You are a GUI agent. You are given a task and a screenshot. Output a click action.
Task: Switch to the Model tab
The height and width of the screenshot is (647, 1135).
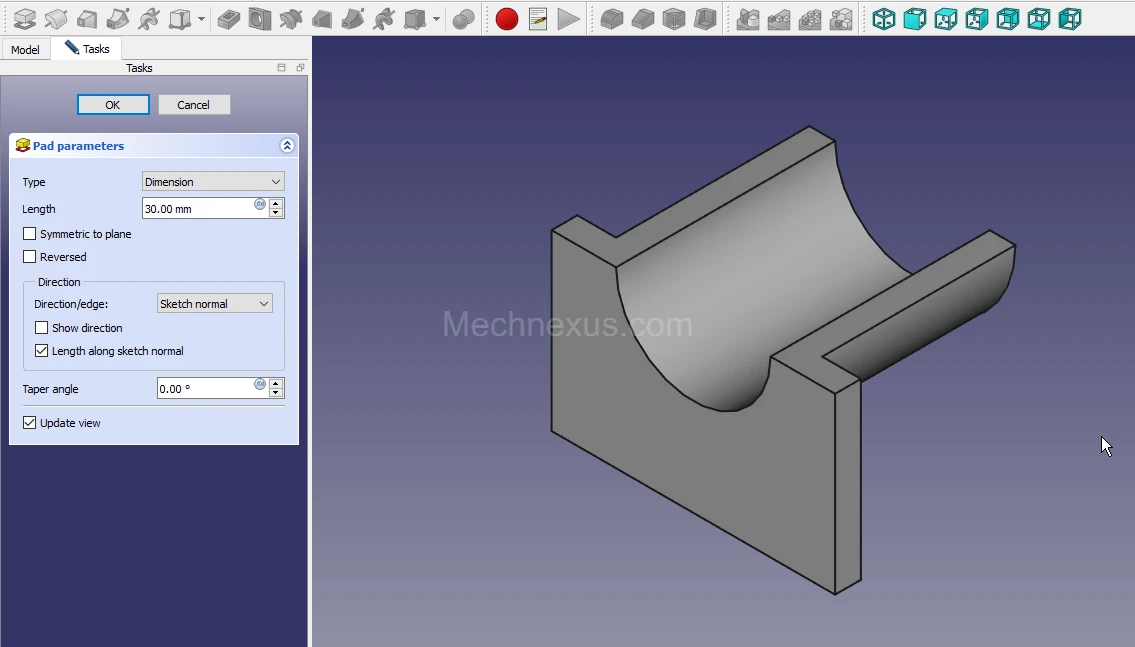(x=25, y=49)
